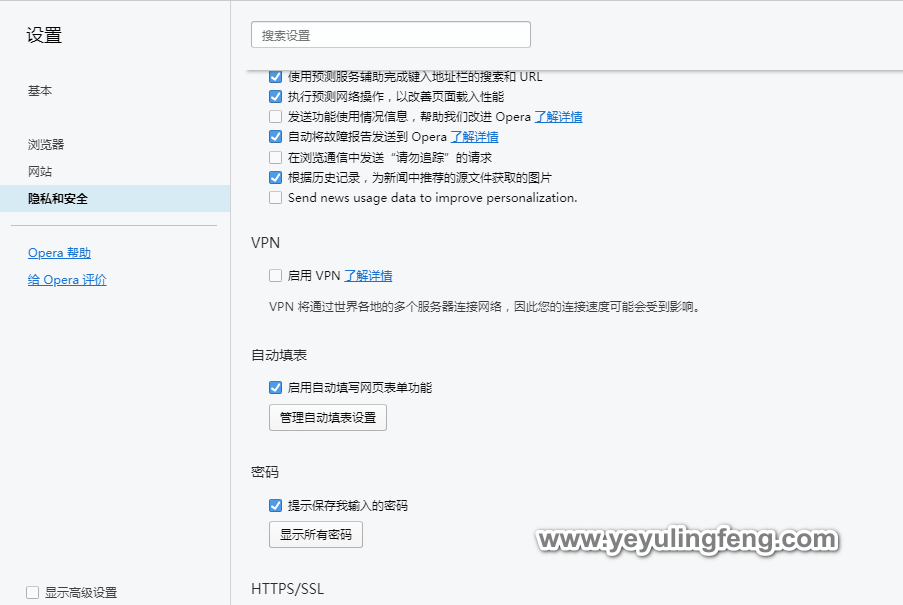The width and height of the screenshot is (903, 605).
Task: Click the VPN section heading
Action: point(265,243)
